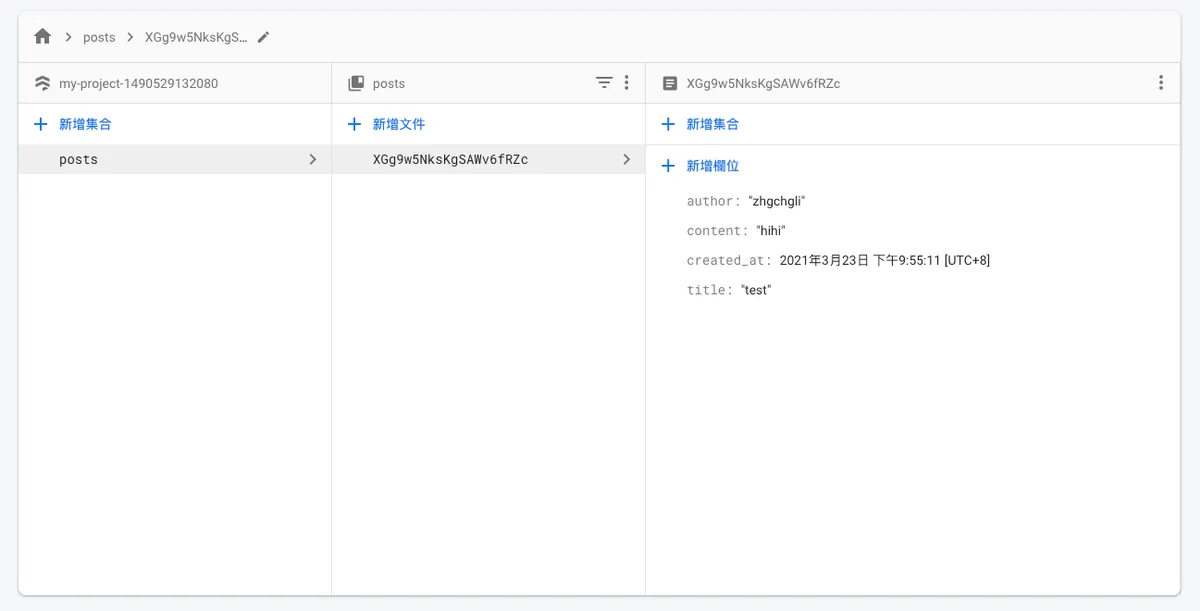Click 新增集合 in the project column
1200x611 pixels.
84,124
